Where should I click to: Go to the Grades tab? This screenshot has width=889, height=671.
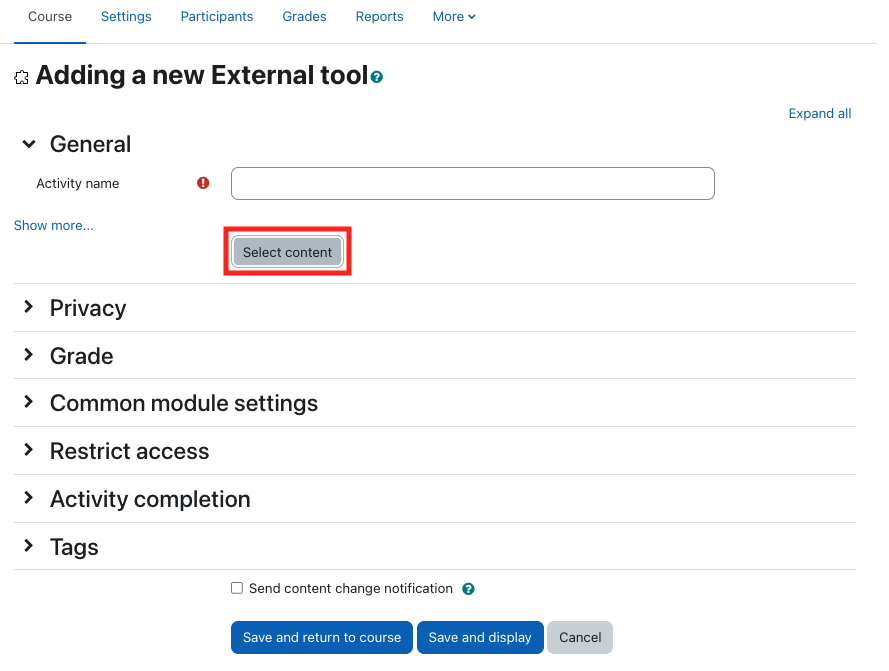[x=304, y=17]
